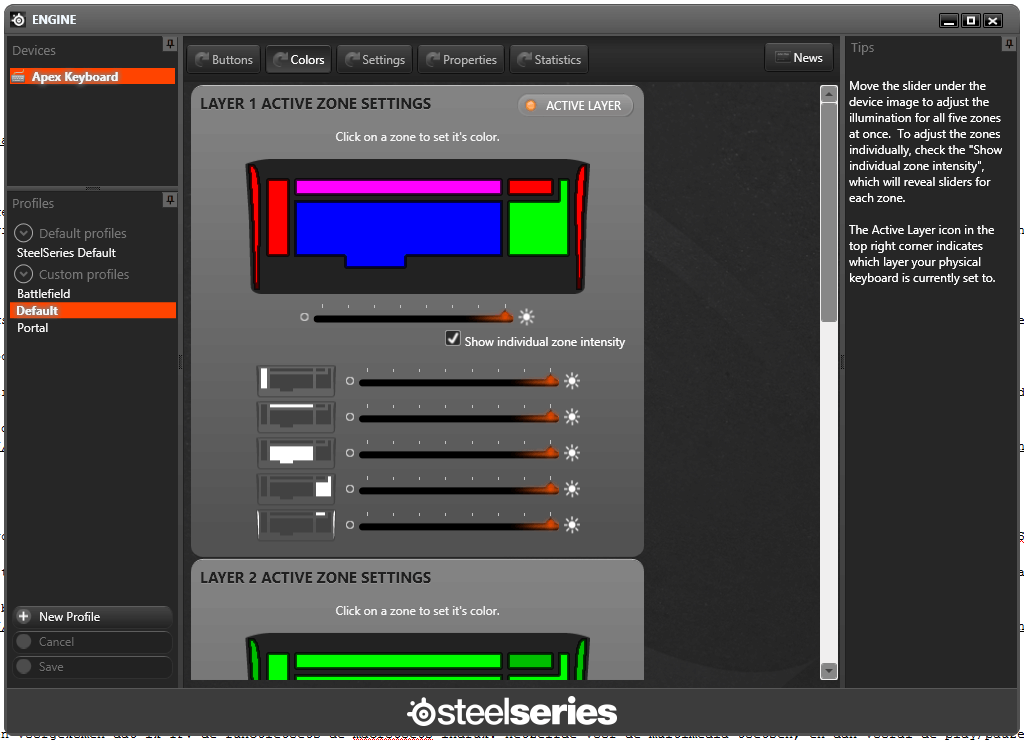The height and width of the screenshot is (740, 1024).
Task: Maximize the Engine window
Action: [971, 21]
